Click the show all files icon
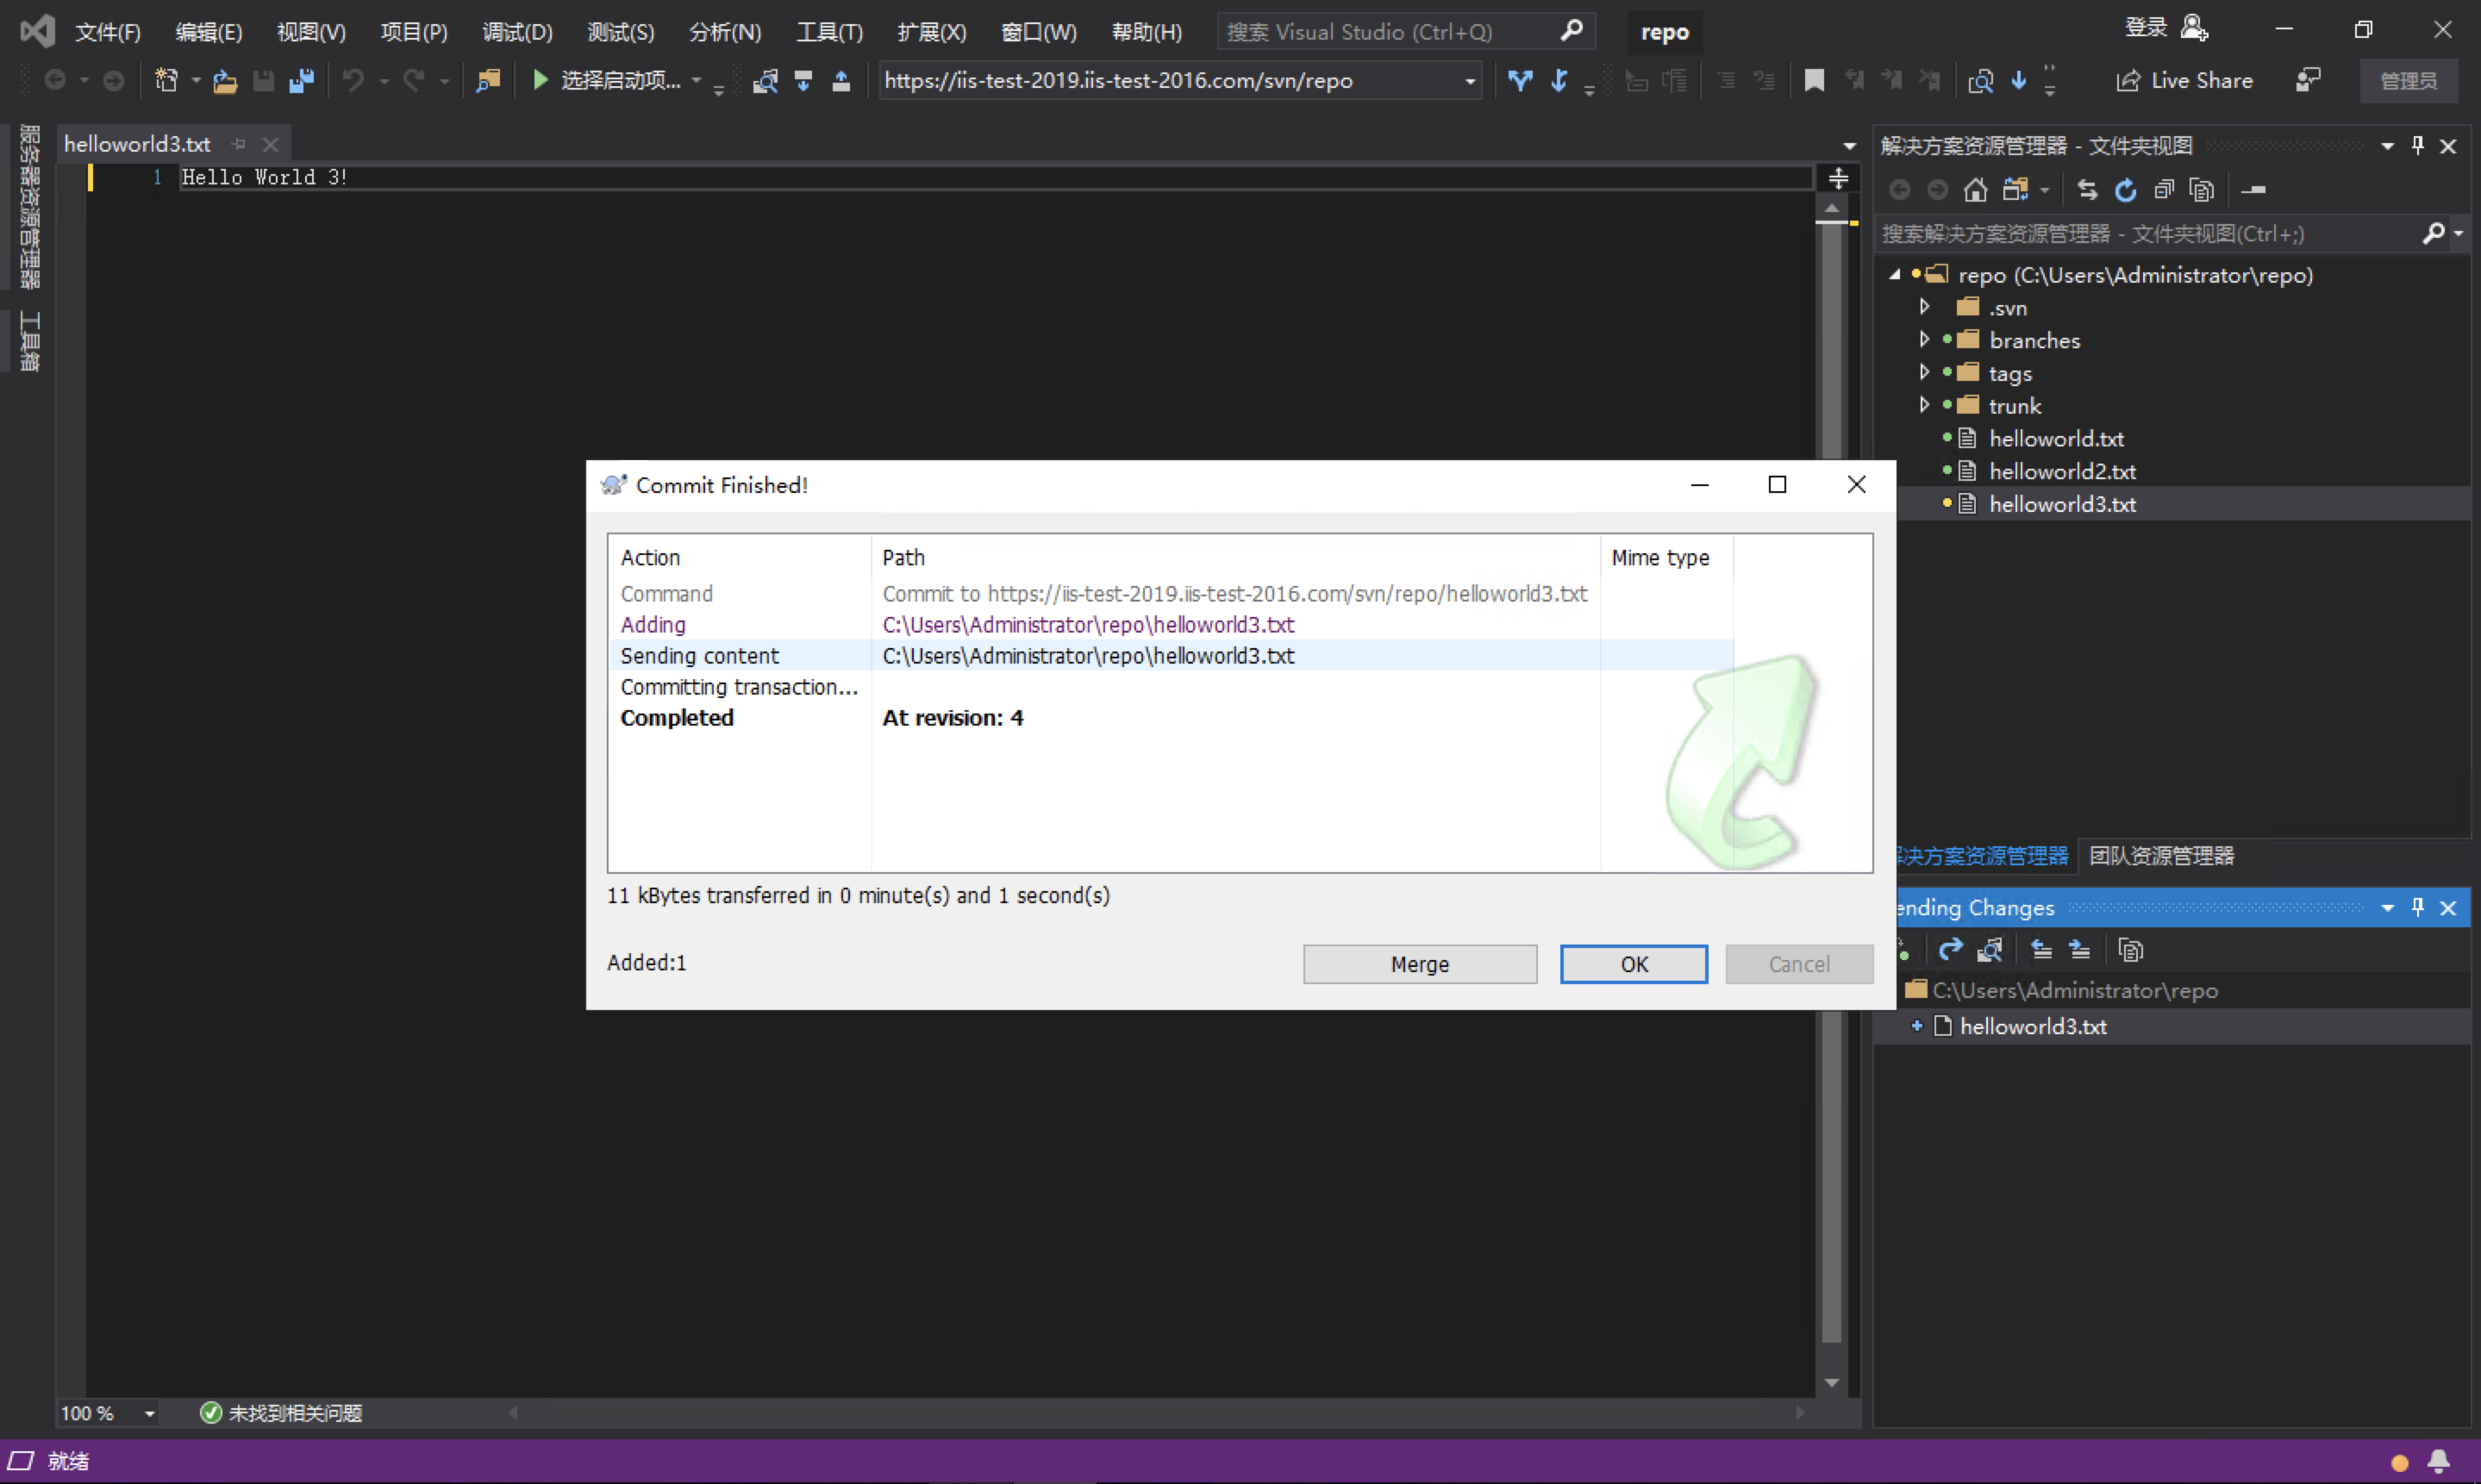 click(2201, 189)
